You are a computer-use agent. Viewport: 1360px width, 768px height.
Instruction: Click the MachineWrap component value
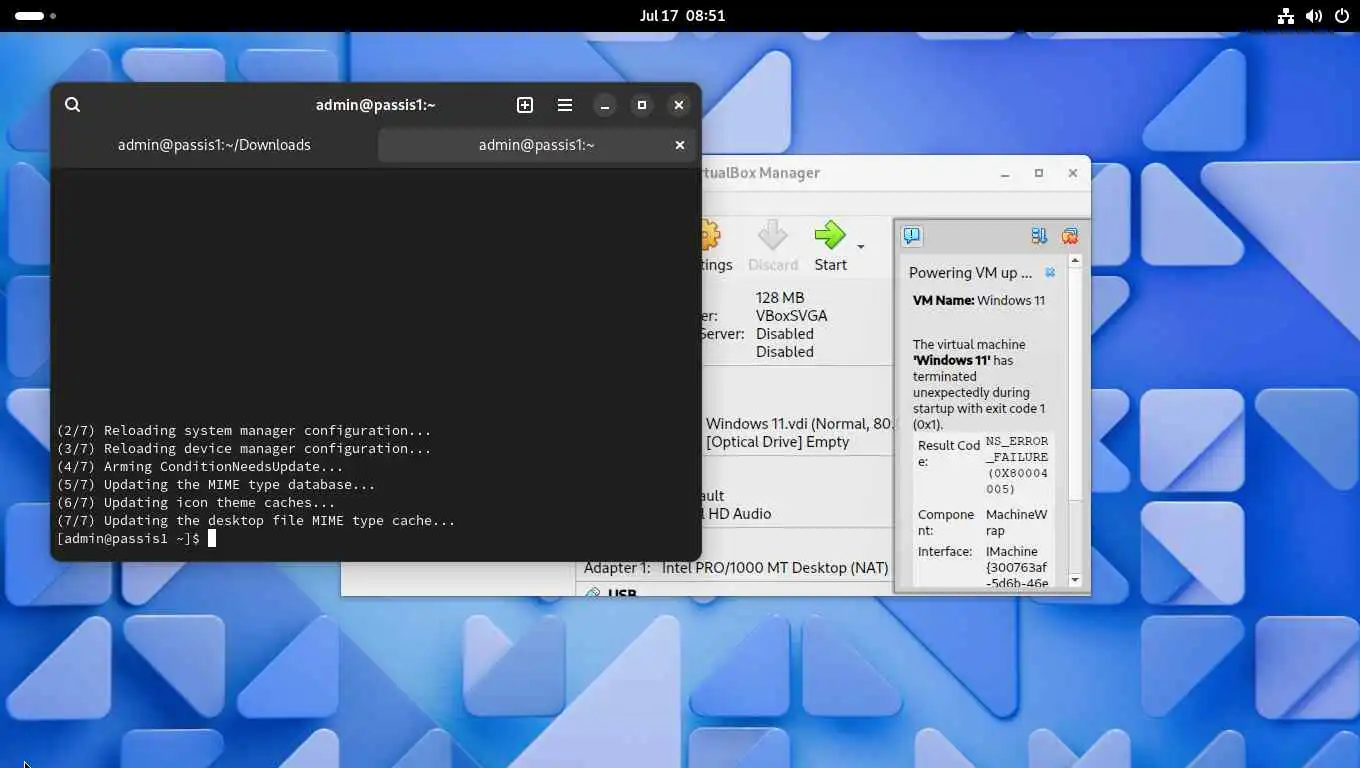coord(1017,523)
